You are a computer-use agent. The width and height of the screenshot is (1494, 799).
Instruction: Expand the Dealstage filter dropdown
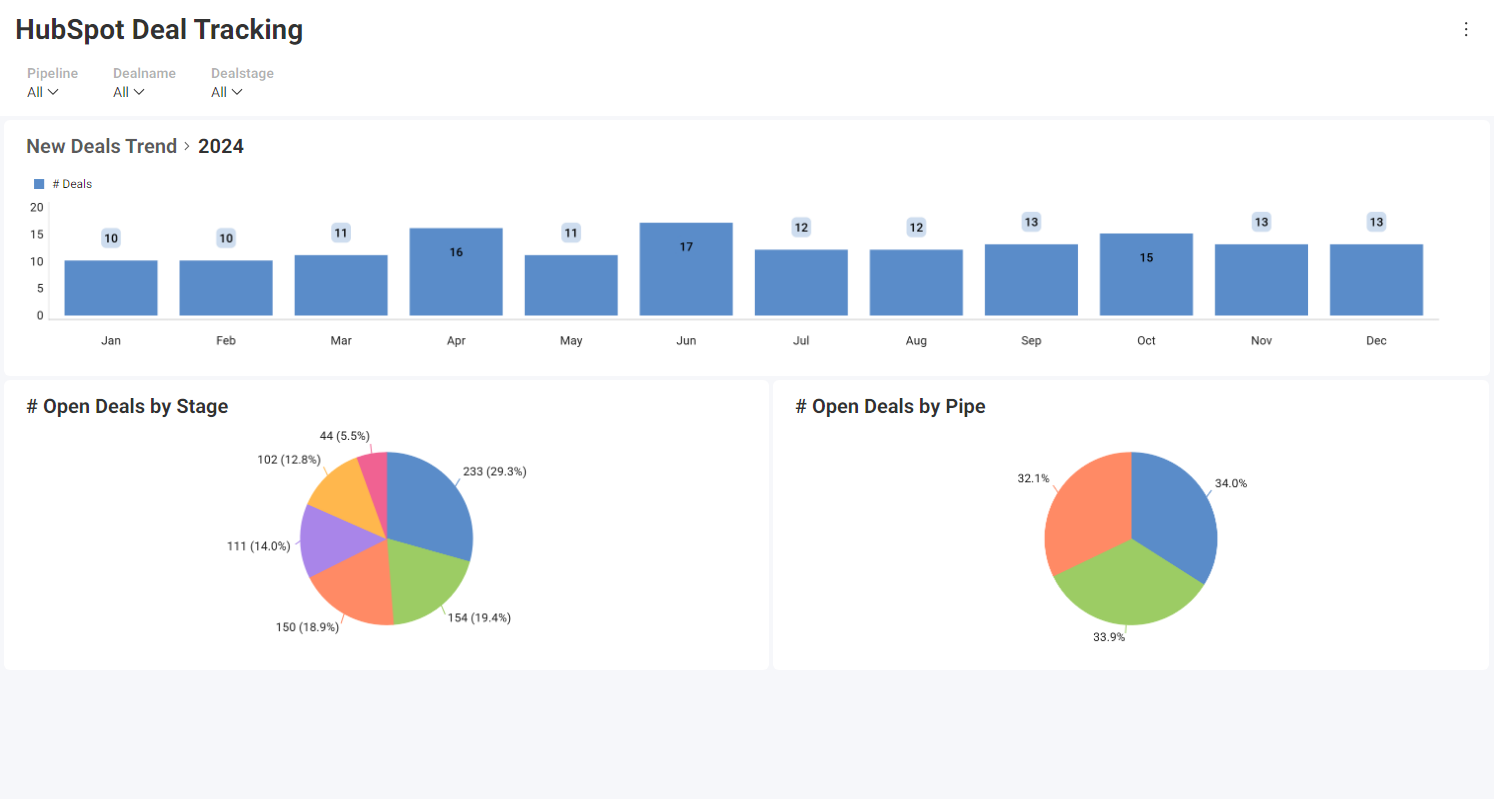pos(226,92)
